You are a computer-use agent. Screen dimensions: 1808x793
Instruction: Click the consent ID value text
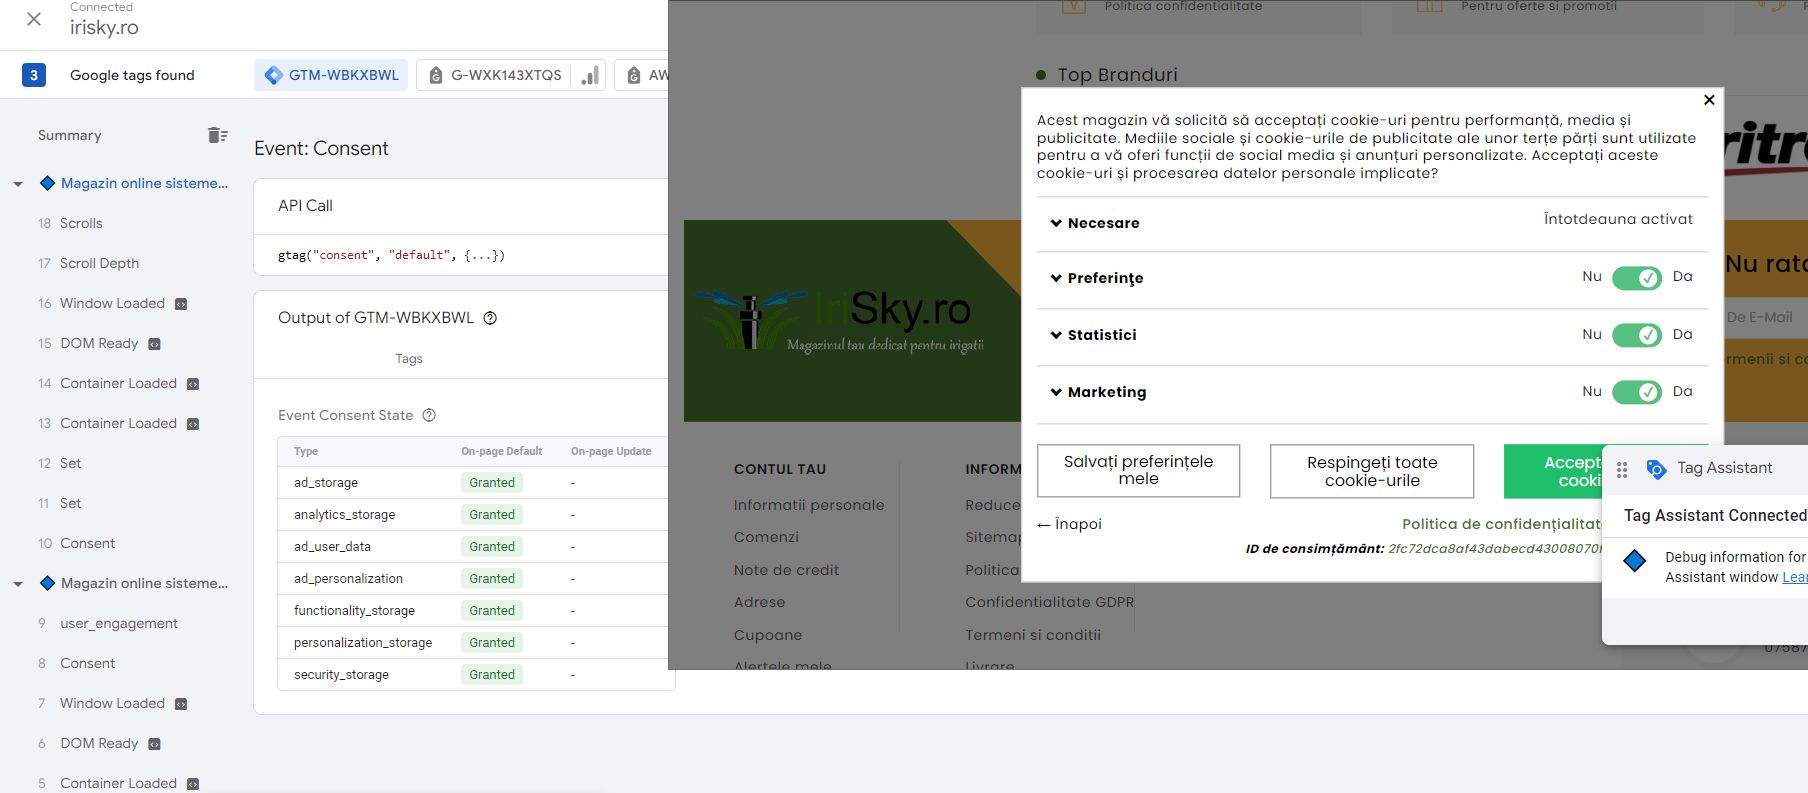tap(1494, 549)
